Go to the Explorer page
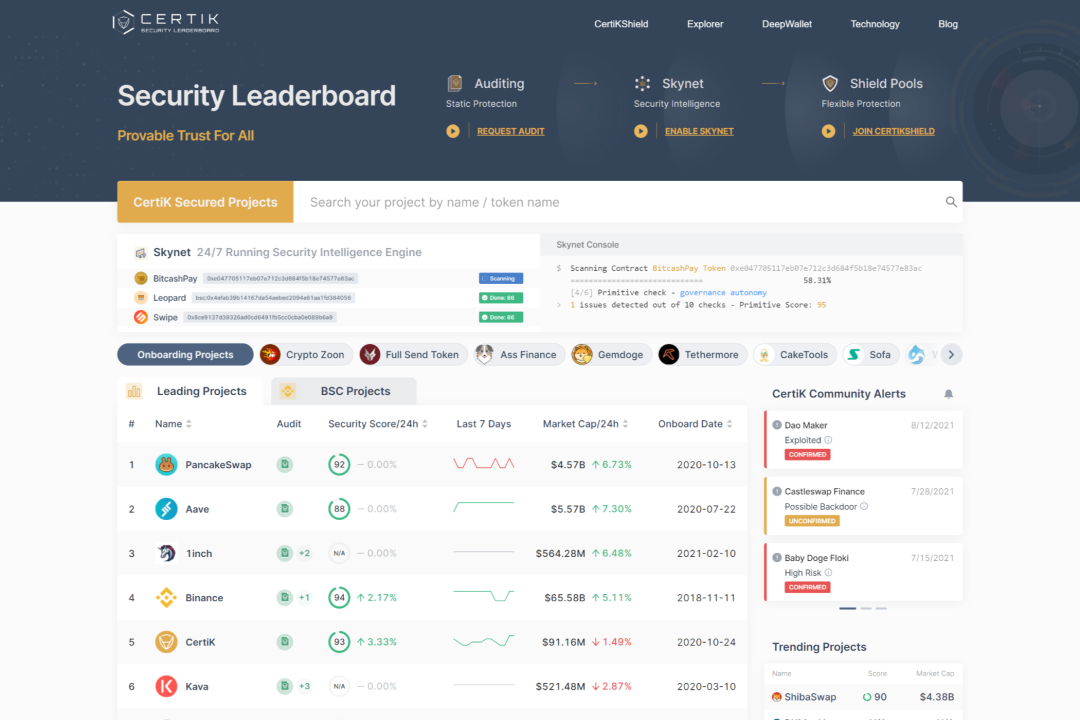Image resolution: width=1080 pixels, height=720 pixels. (x=705, y=24)
